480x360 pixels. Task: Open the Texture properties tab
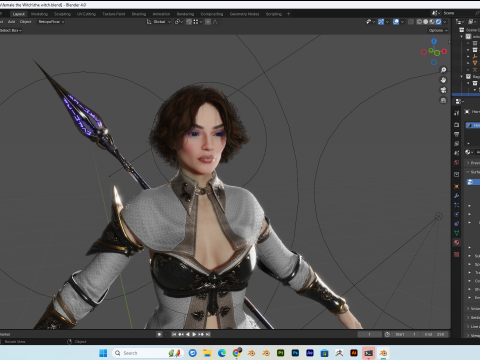point(457,254)
